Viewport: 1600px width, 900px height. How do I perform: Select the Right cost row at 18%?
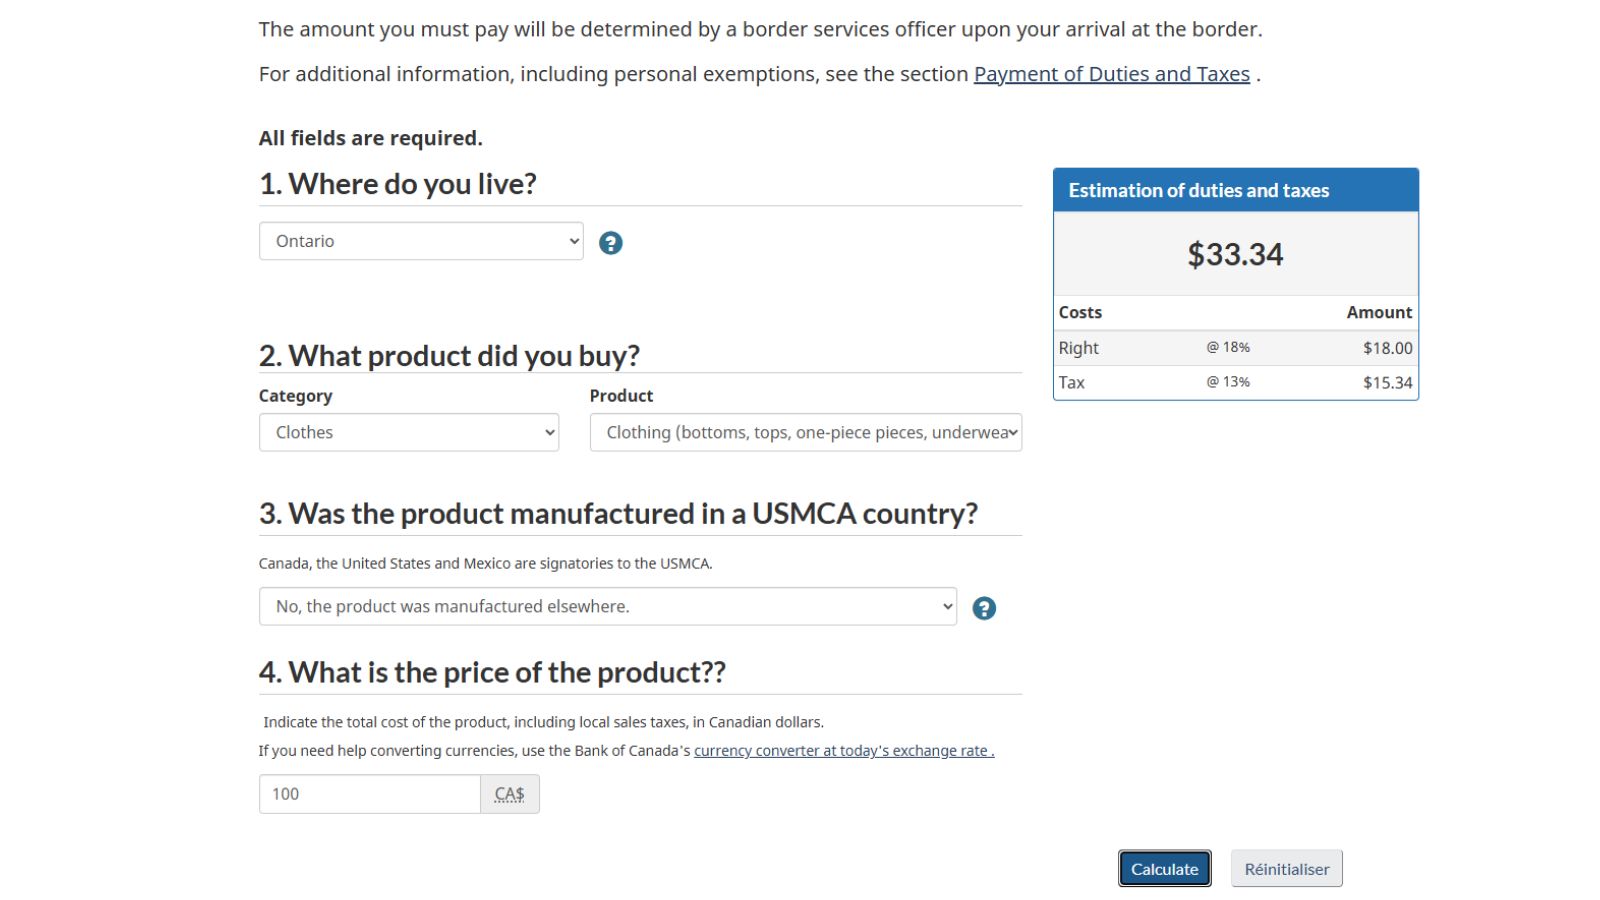(1236, 348)
